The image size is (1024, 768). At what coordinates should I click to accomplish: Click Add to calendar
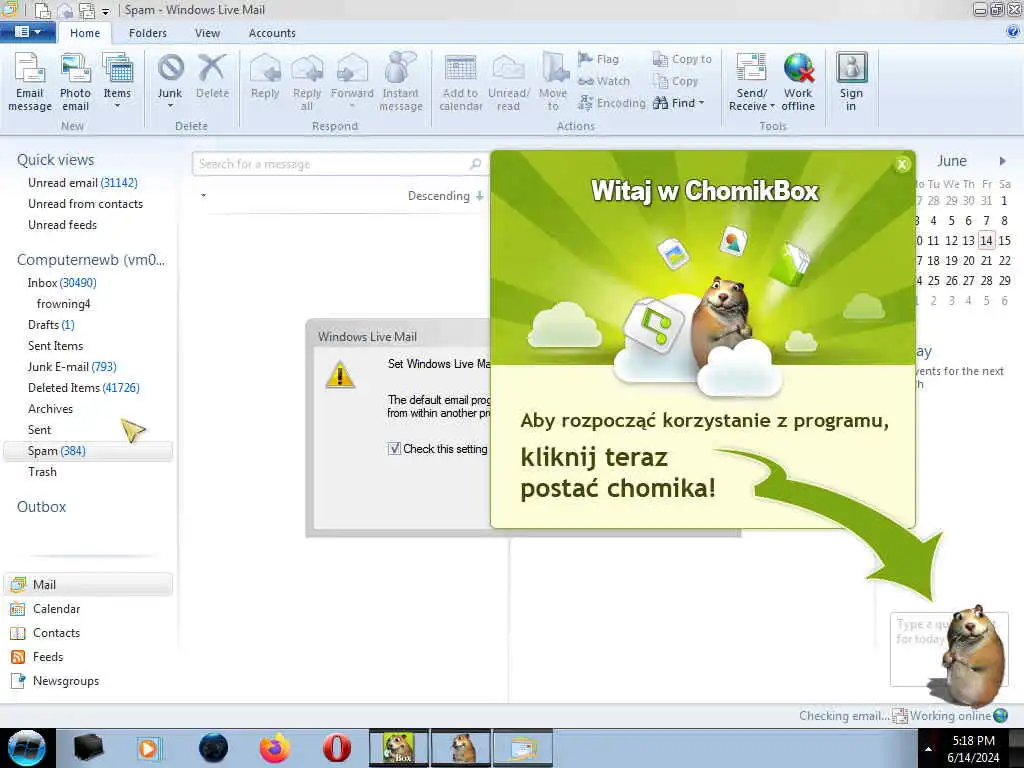point(460,82)
